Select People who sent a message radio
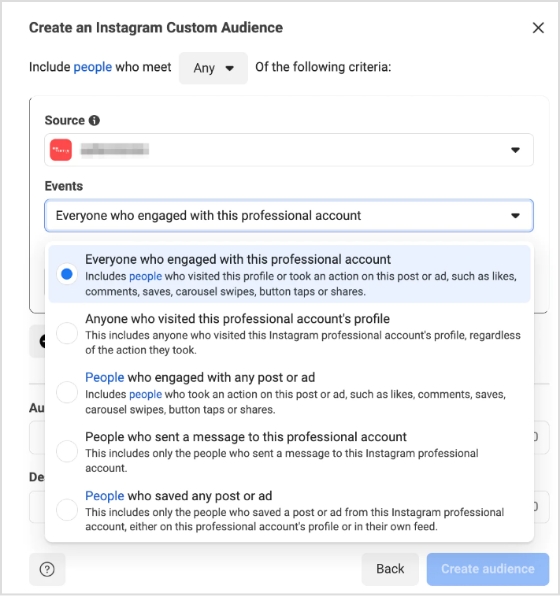Screen dimensions: 560x596 (x=67, y=451)
